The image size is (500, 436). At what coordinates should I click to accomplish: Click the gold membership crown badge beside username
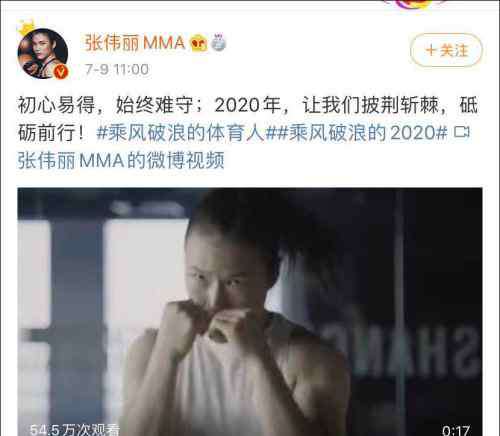[198, 43]
